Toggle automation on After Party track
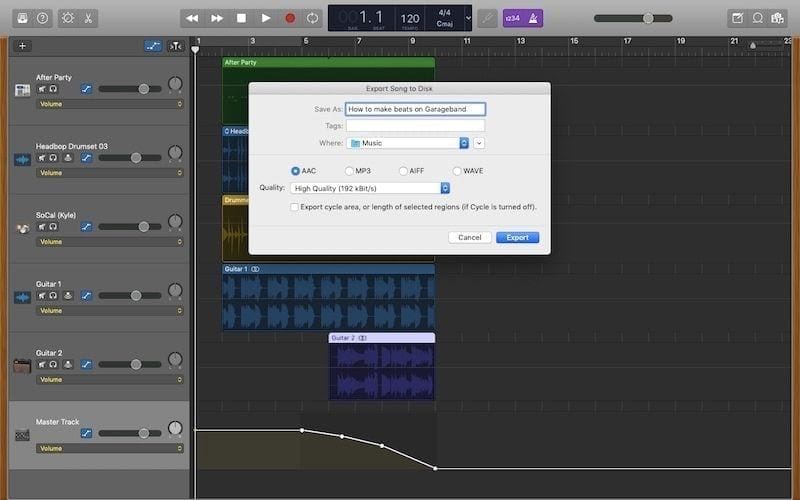The height and width of the screenshot is (500, 800). (86, 89)
